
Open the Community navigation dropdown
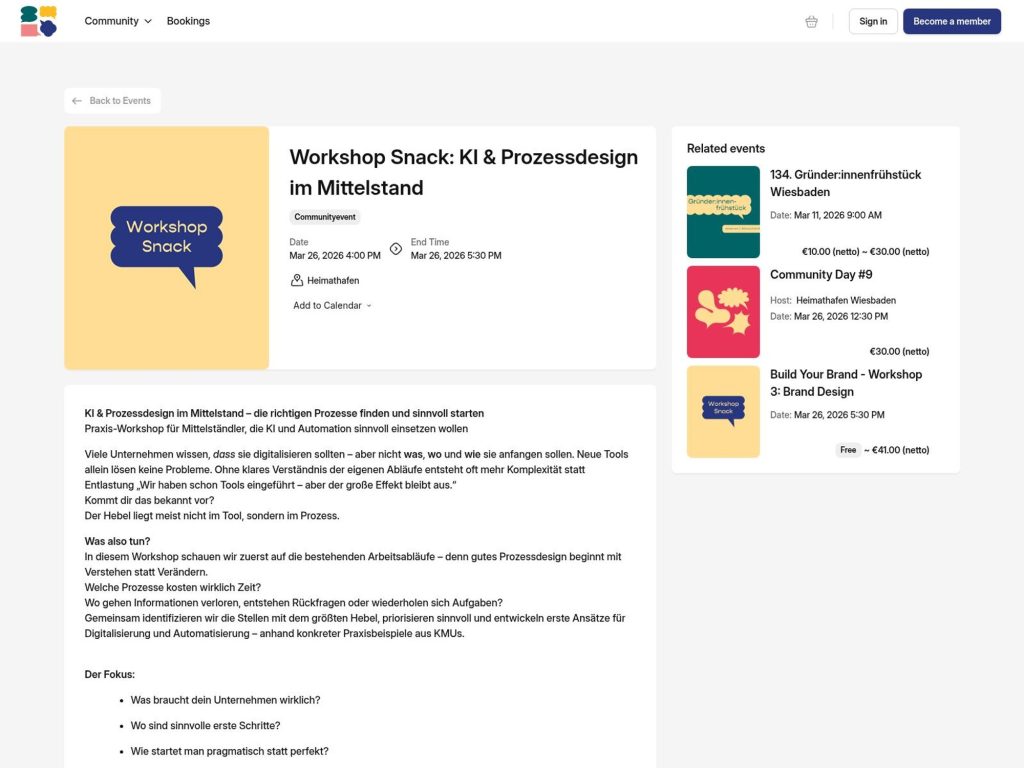118,20
